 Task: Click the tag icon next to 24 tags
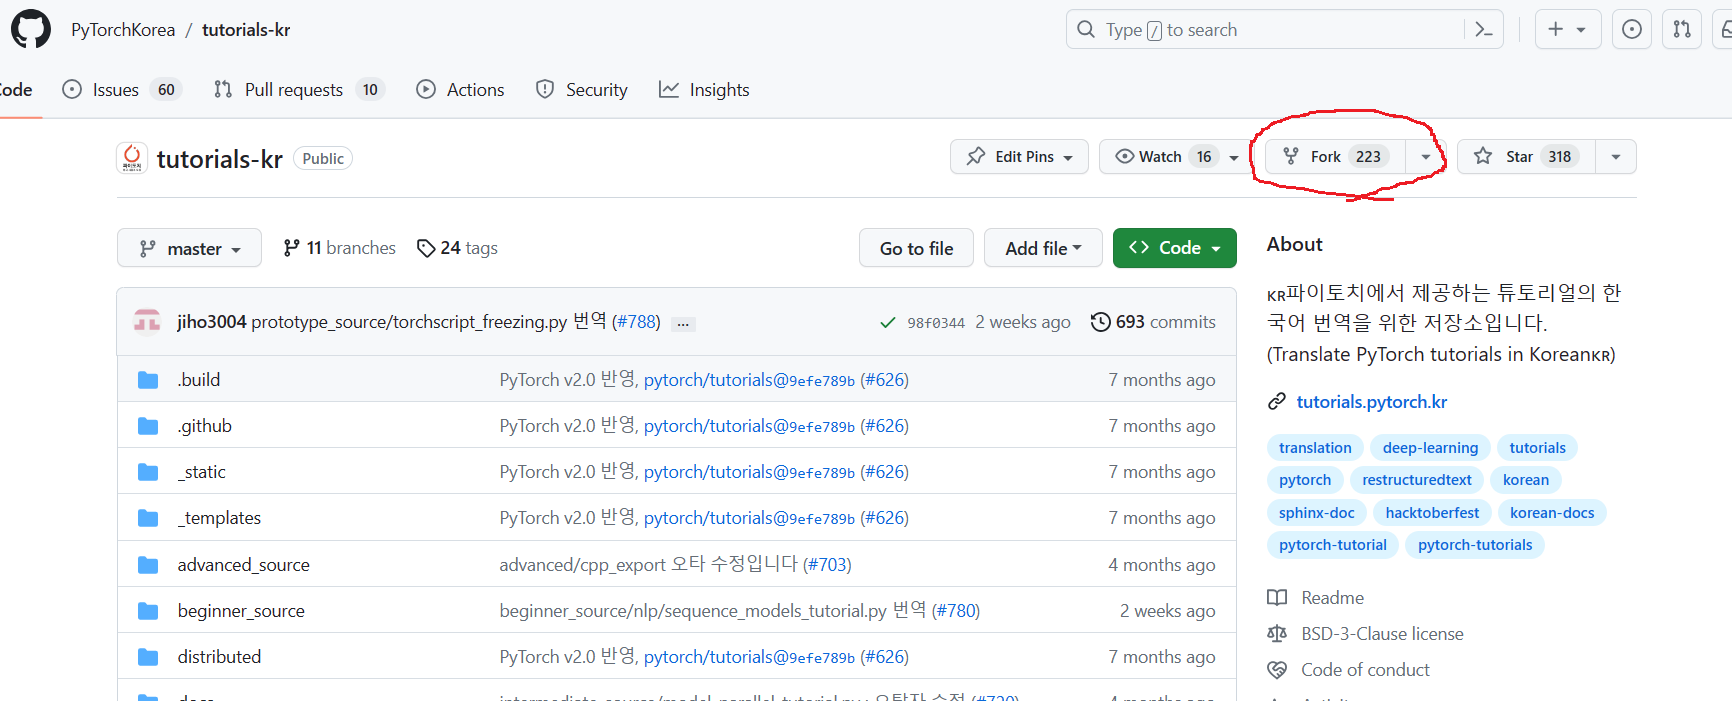pos(426,248)
